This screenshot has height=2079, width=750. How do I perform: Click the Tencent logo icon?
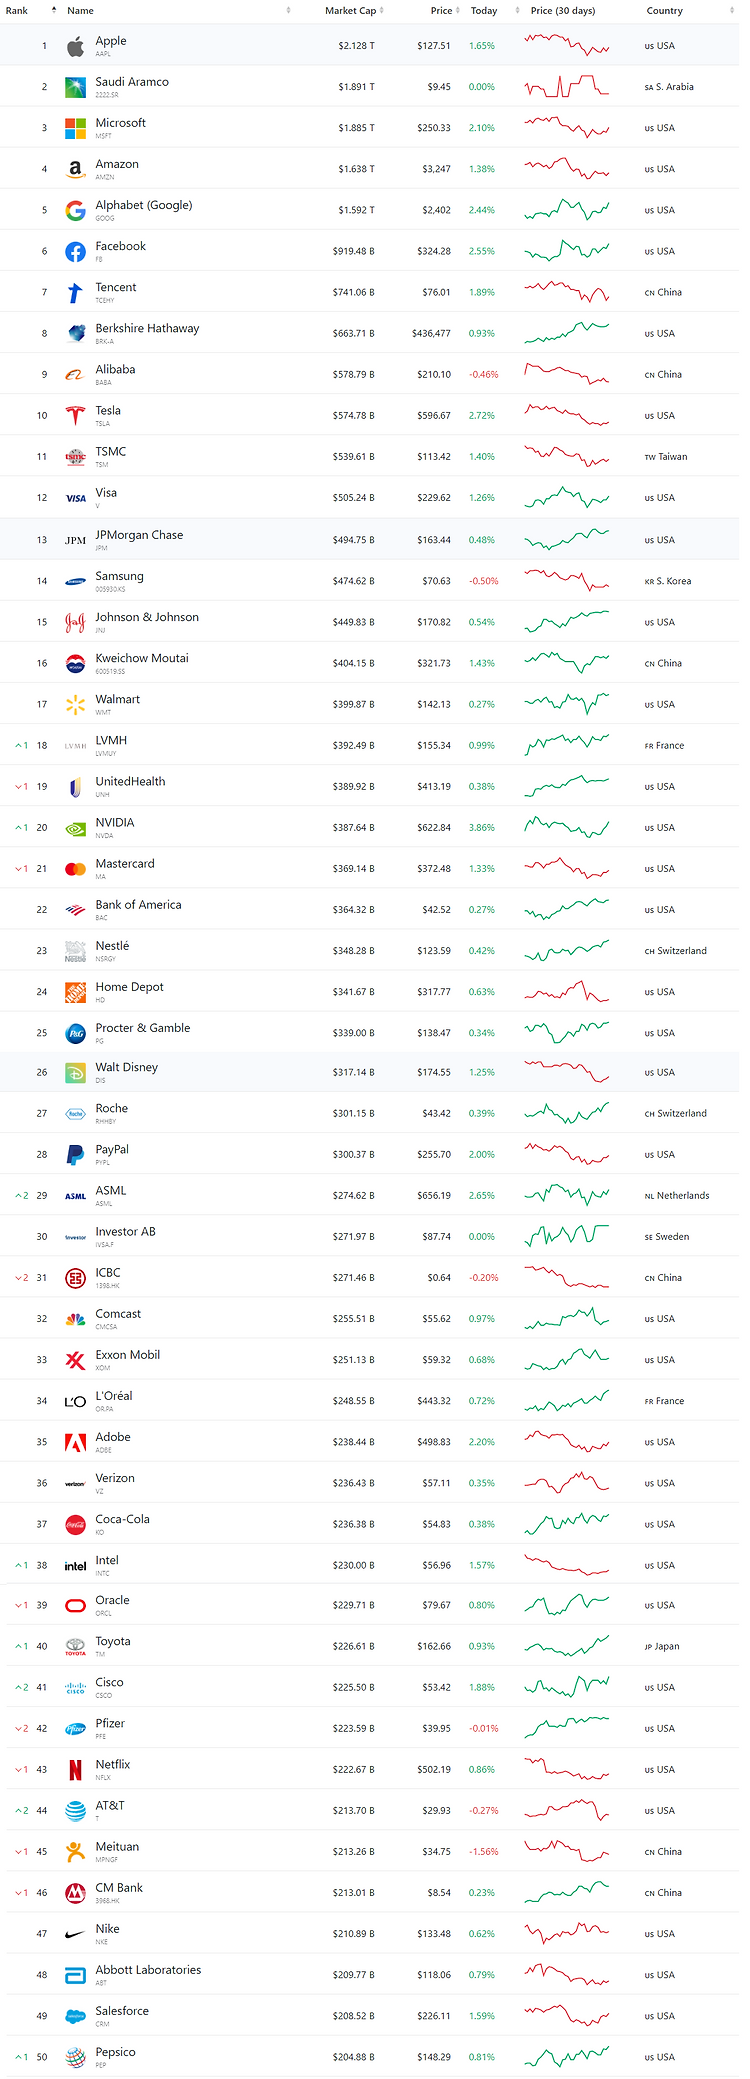tap(75, 293)
